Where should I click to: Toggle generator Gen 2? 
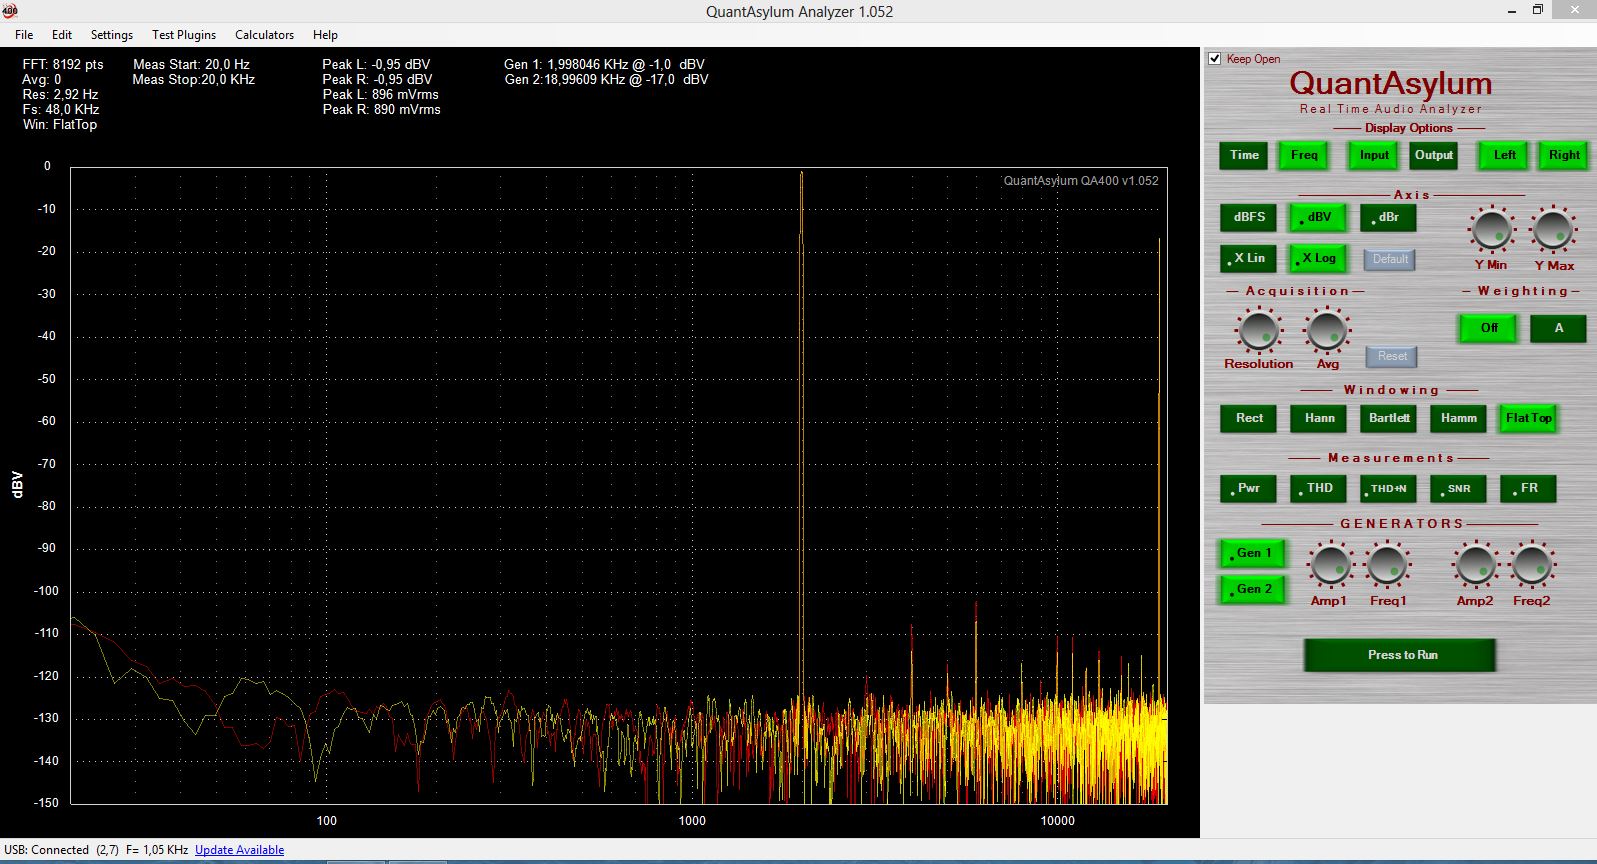[1252, 589]
